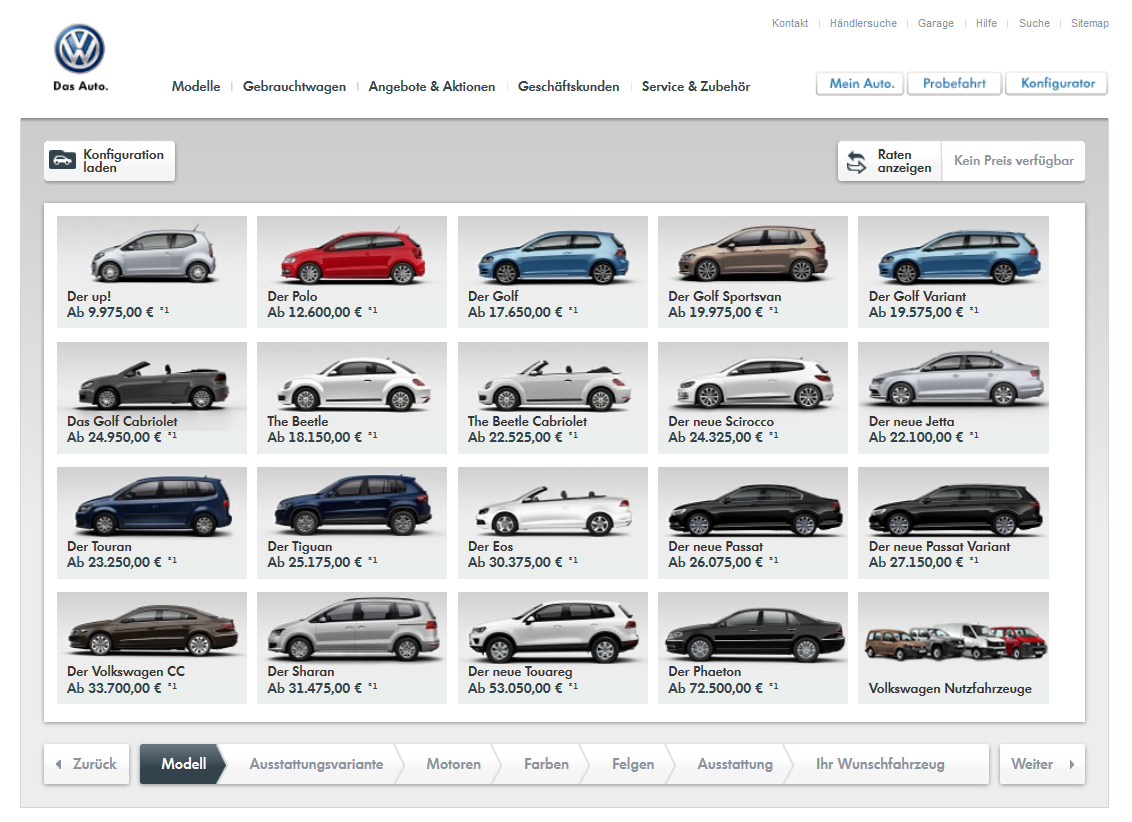Open the Garage link
The height and width of the screenshot is (822, 1132).
936,23
